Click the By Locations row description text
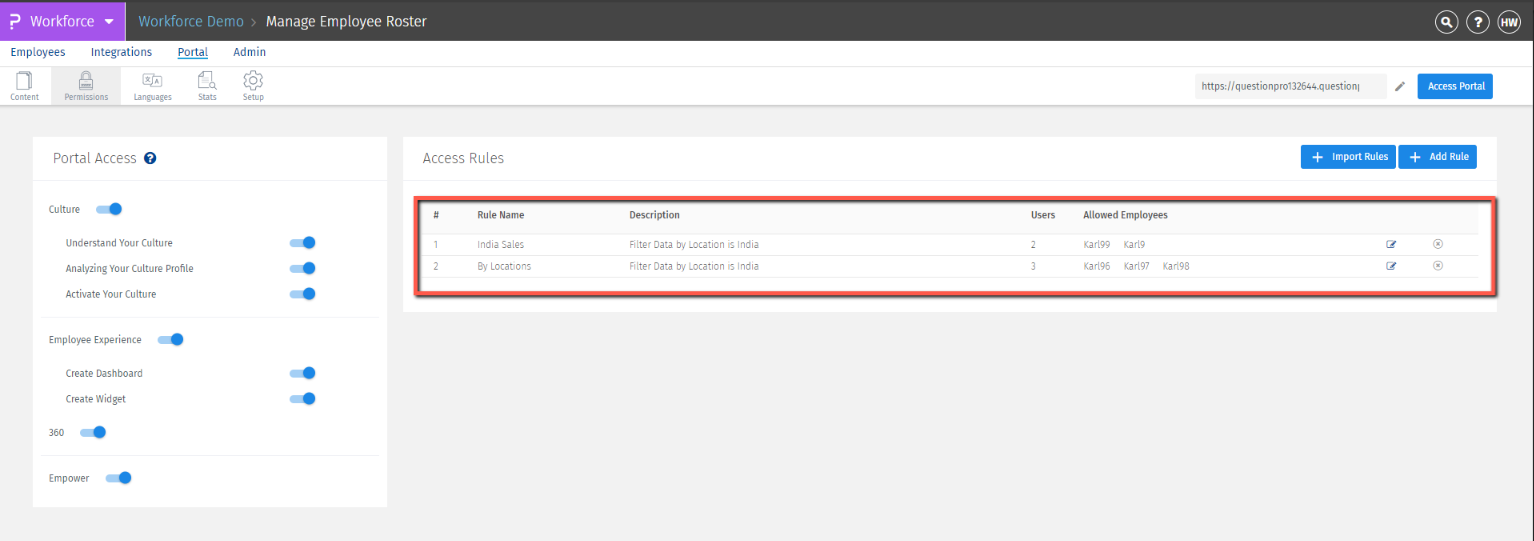The height and width of the screenshot is (541, 1534). [x=694, y=266]
